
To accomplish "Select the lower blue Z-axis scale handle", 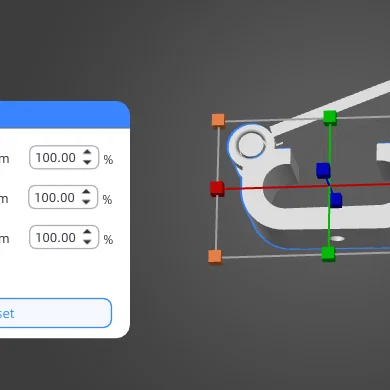I will [x=336, y=200].
